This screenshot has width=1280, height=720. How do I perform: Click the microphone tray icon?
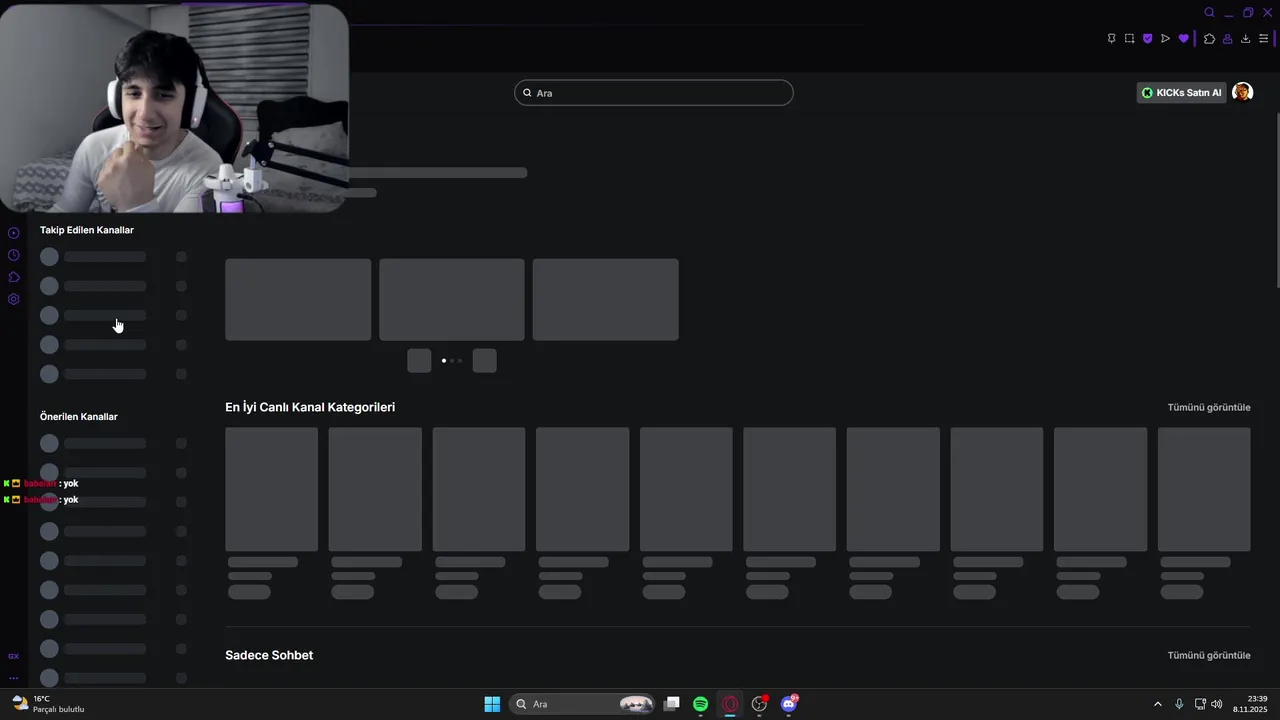click(x=1179, y=704)
